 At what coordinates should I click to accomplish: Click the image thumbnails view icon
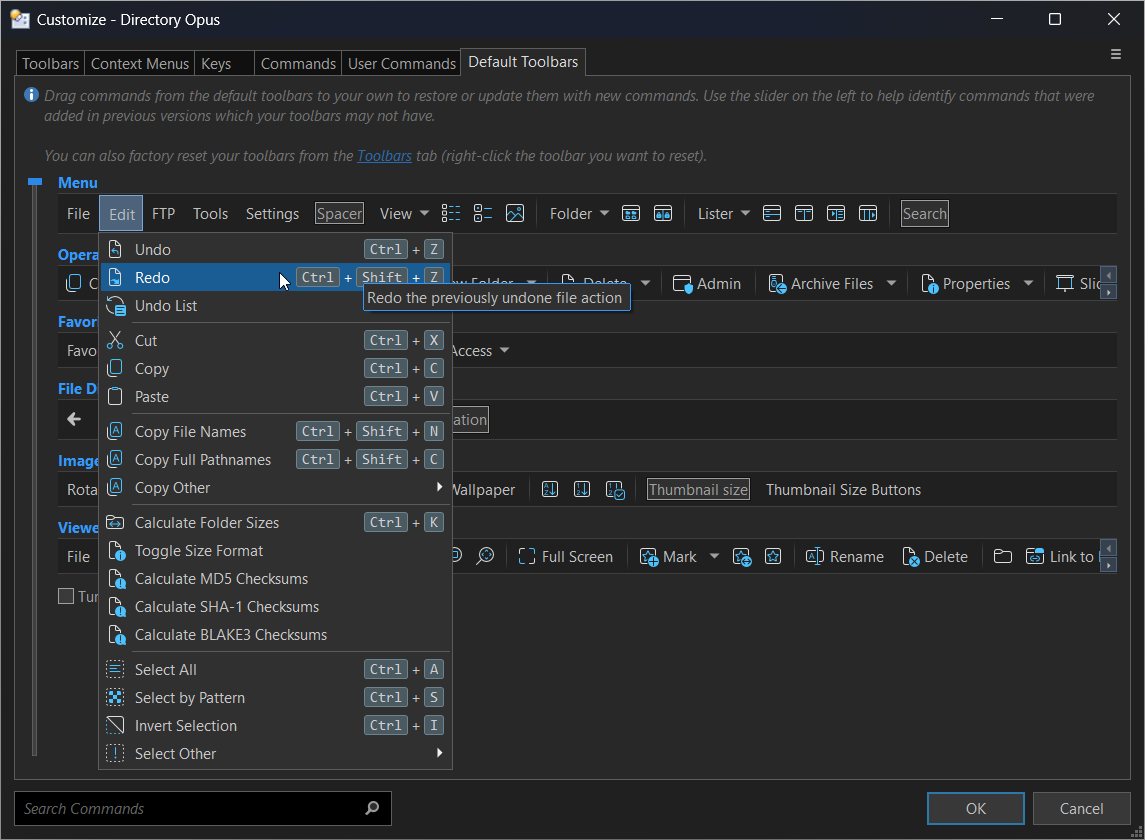point(516,213)
